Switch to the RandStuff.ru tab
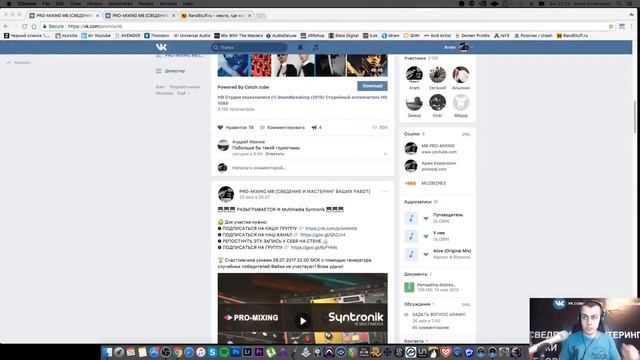The height and width of the screenshot is (360, 640). (x=216, y=16)
